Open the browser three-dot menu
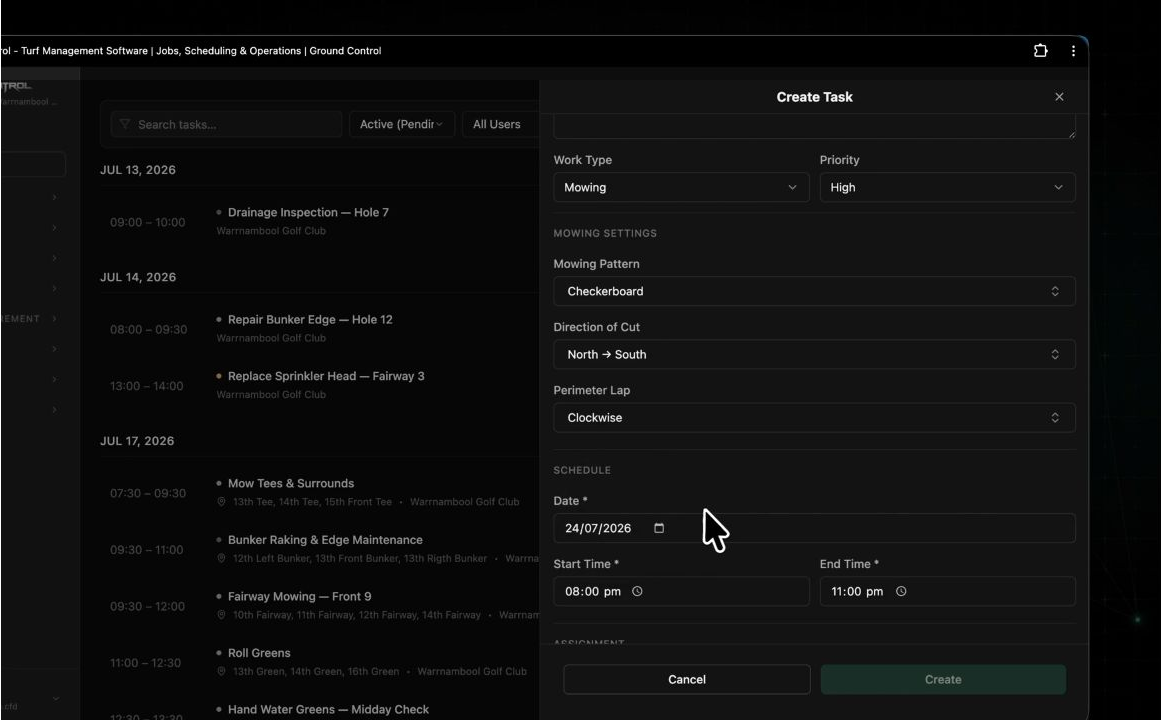 click(1073, 50)
